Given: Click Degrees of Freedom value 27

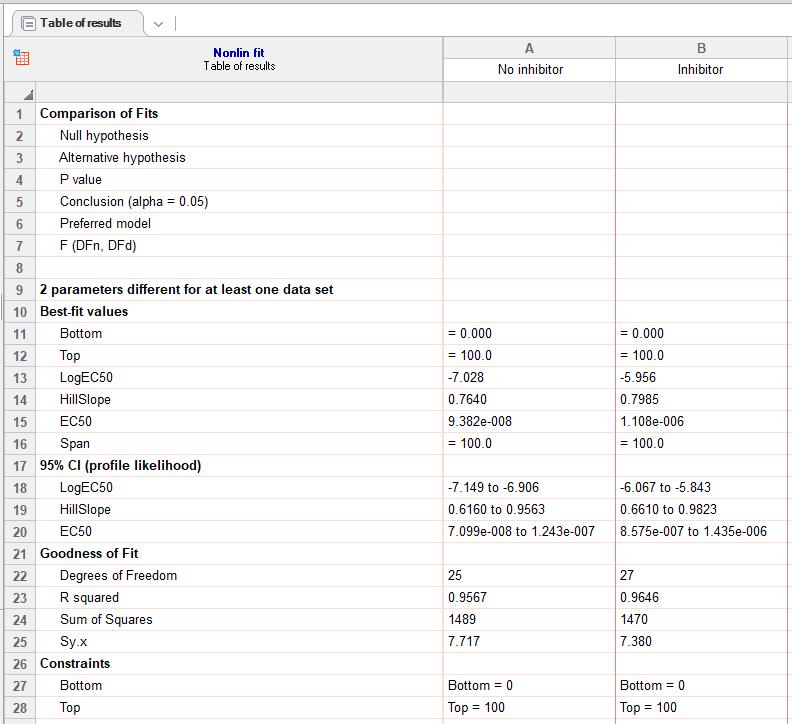Looking at the screenshot, I should point(627,575).
